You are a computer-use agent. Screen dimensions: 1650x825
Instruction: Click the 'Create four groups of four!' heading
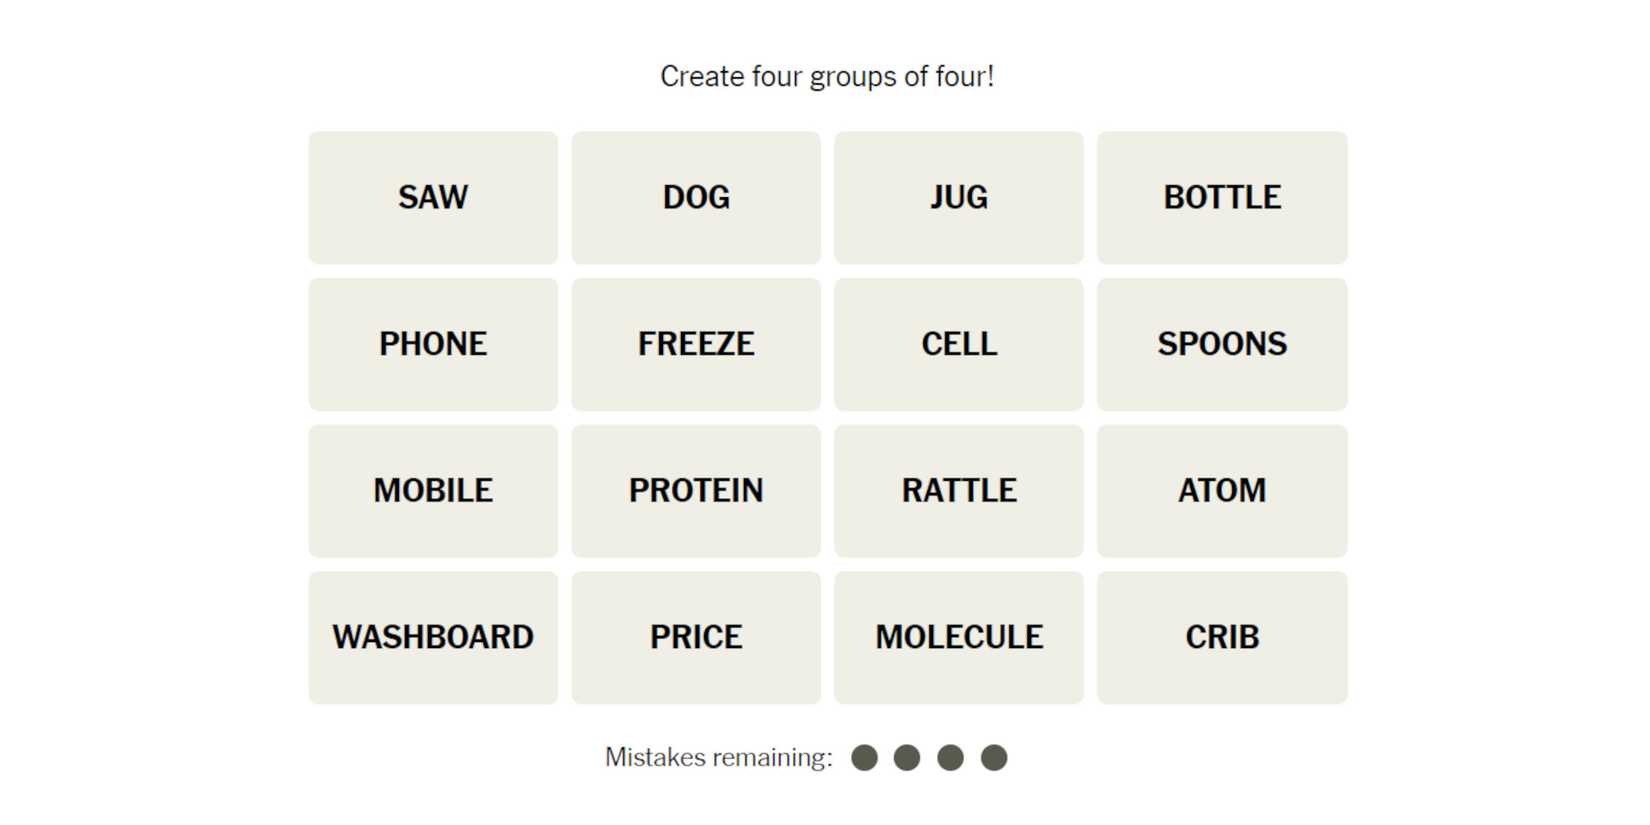pyautogui.click(x=827, y=77)
